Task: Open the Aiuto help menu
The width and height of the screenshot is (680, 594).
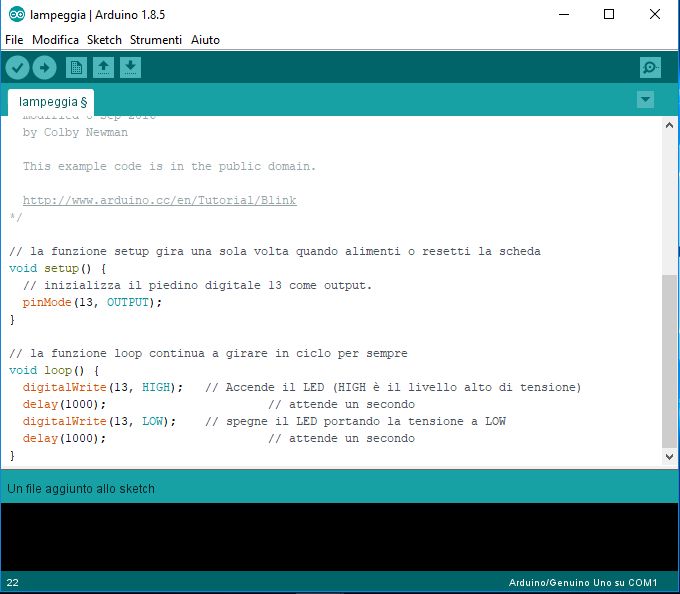Action: tap(205, 40)
